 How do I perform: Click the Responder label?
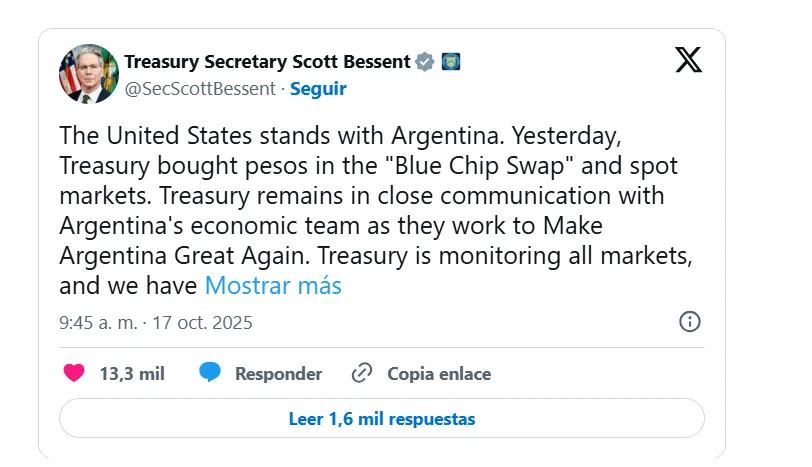pos(278,374)
